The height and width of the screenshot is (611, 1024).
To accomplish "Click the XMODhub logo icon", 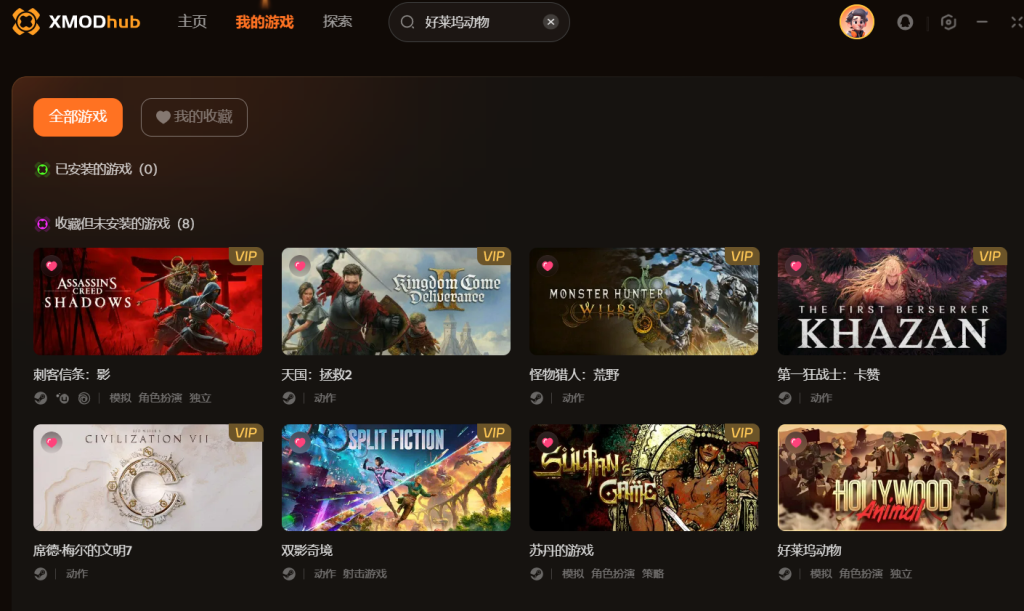I will click(26, 22).
